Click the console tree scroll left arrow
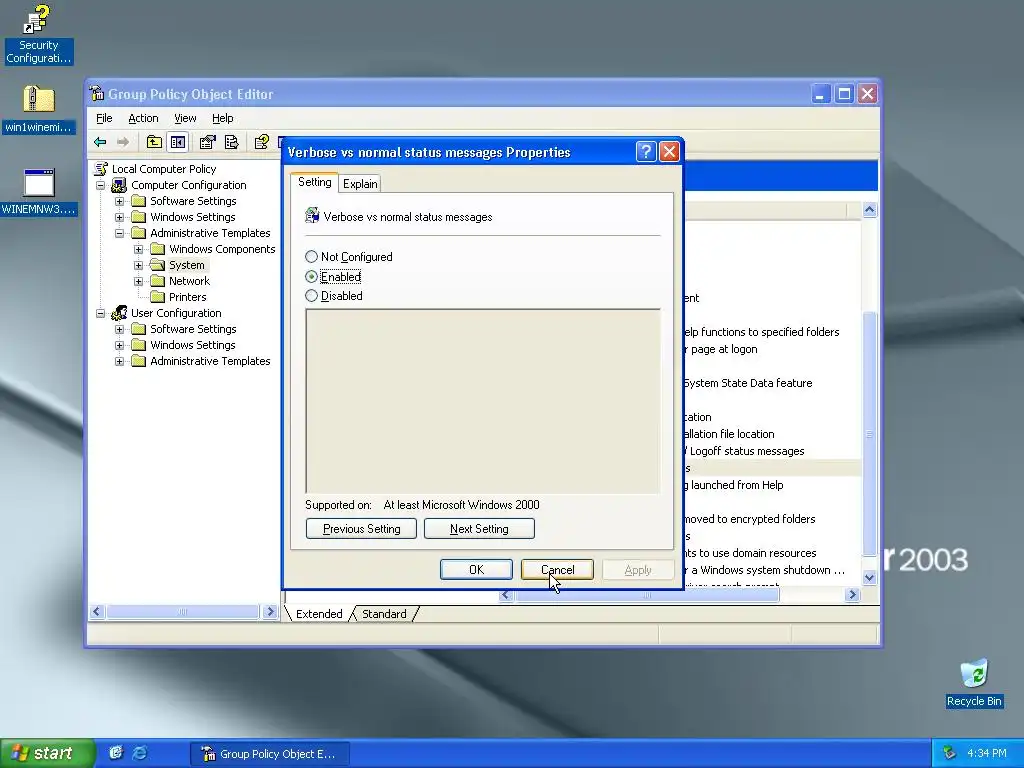Screen dimensions: 1024x768 pos(97,611)
